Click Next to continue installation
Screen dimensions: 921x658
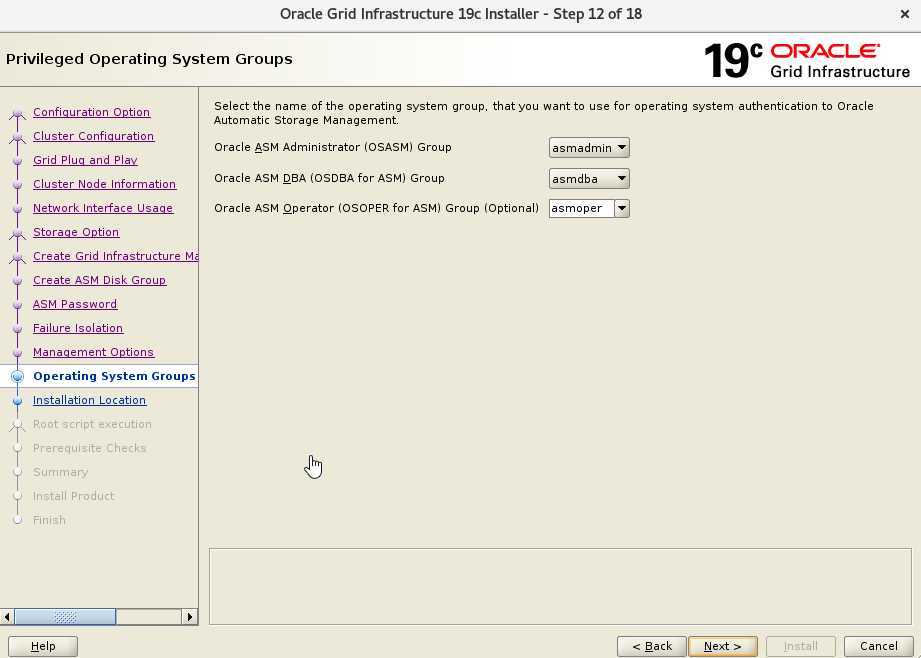(x=722, y=646)
